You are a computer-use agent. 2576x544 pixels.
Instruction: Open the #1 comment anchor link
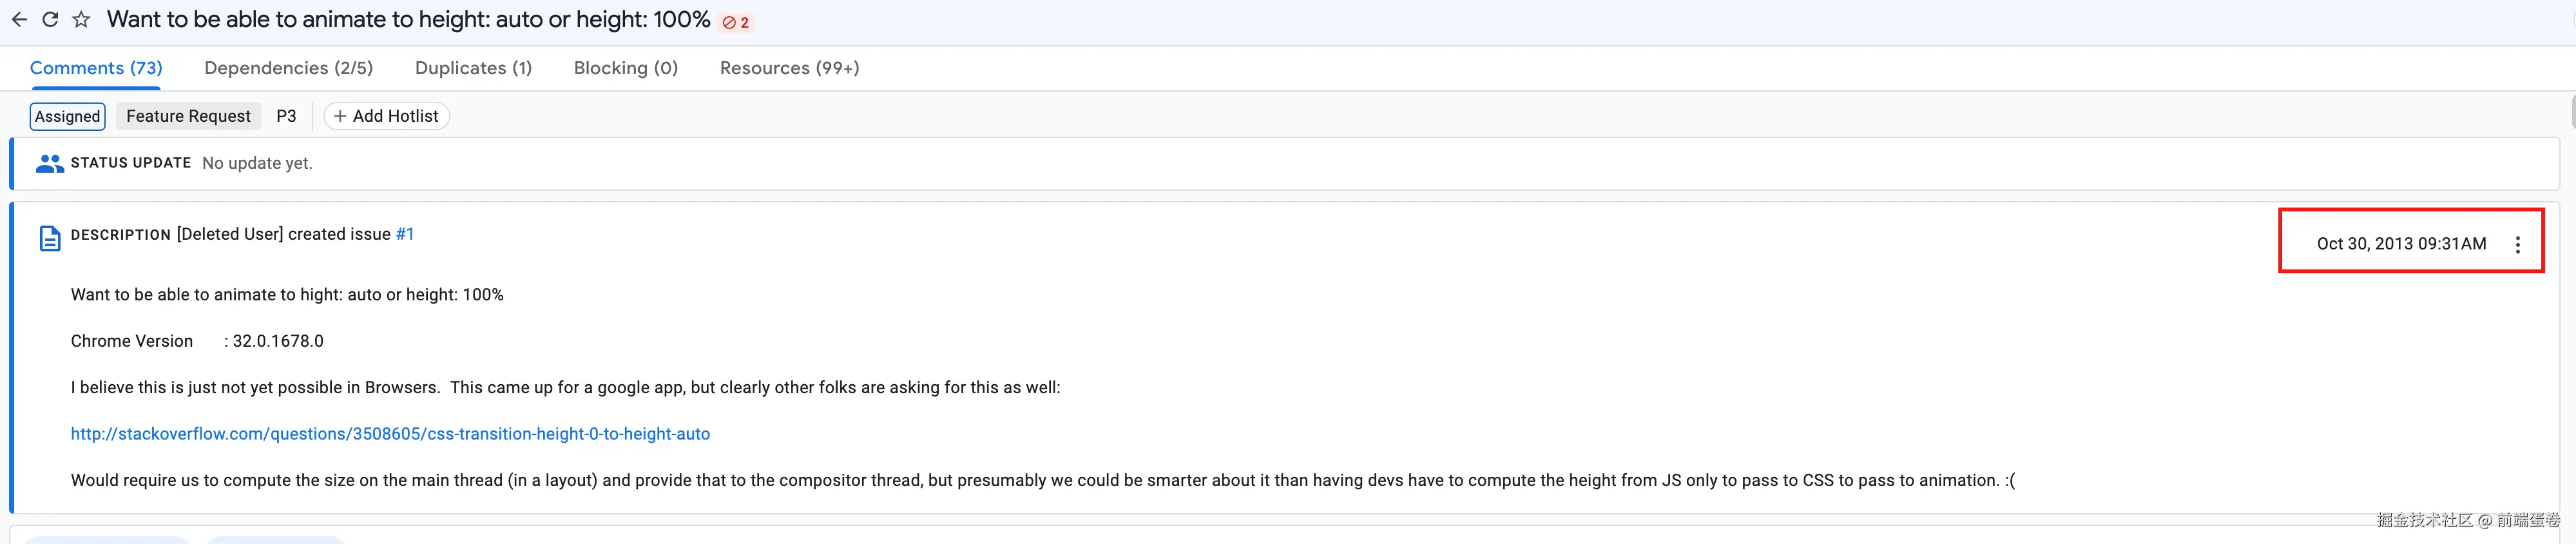(x=405, y=234)
